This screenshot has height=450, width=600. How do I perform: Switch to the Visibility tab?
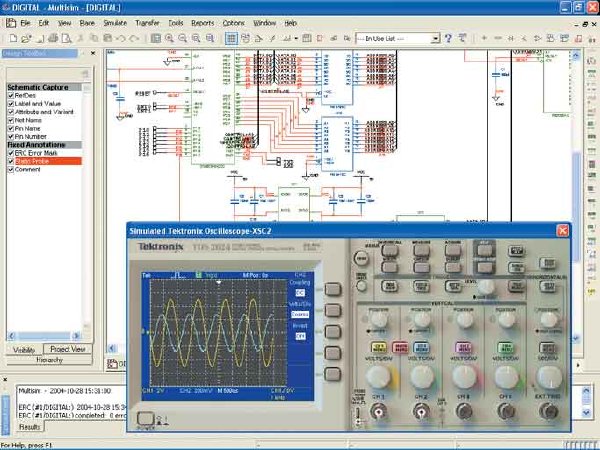click(24, 350)
